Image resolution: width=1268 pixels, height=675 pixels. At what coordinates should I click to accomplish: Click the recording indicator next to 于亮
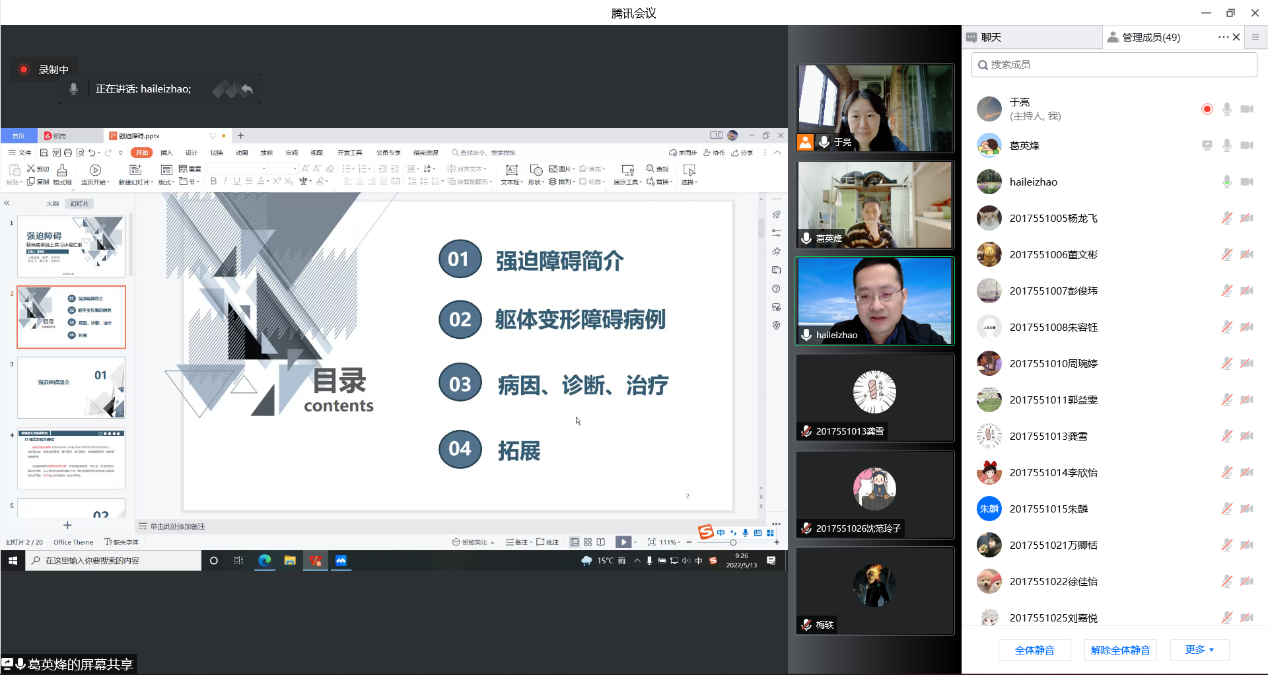1206,109
